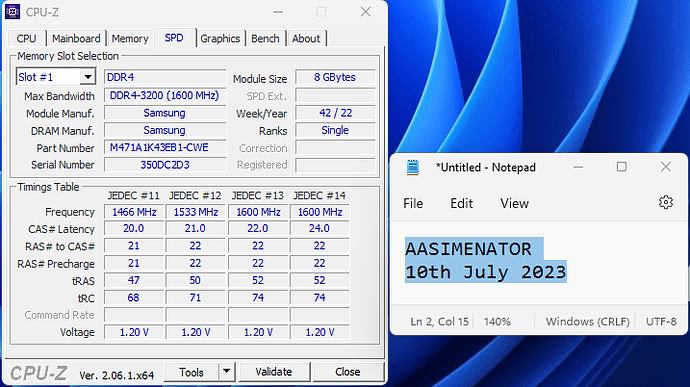Click the Close button in CPU-Z
This screenshot has width=690, height=387.
pos(348,372)
